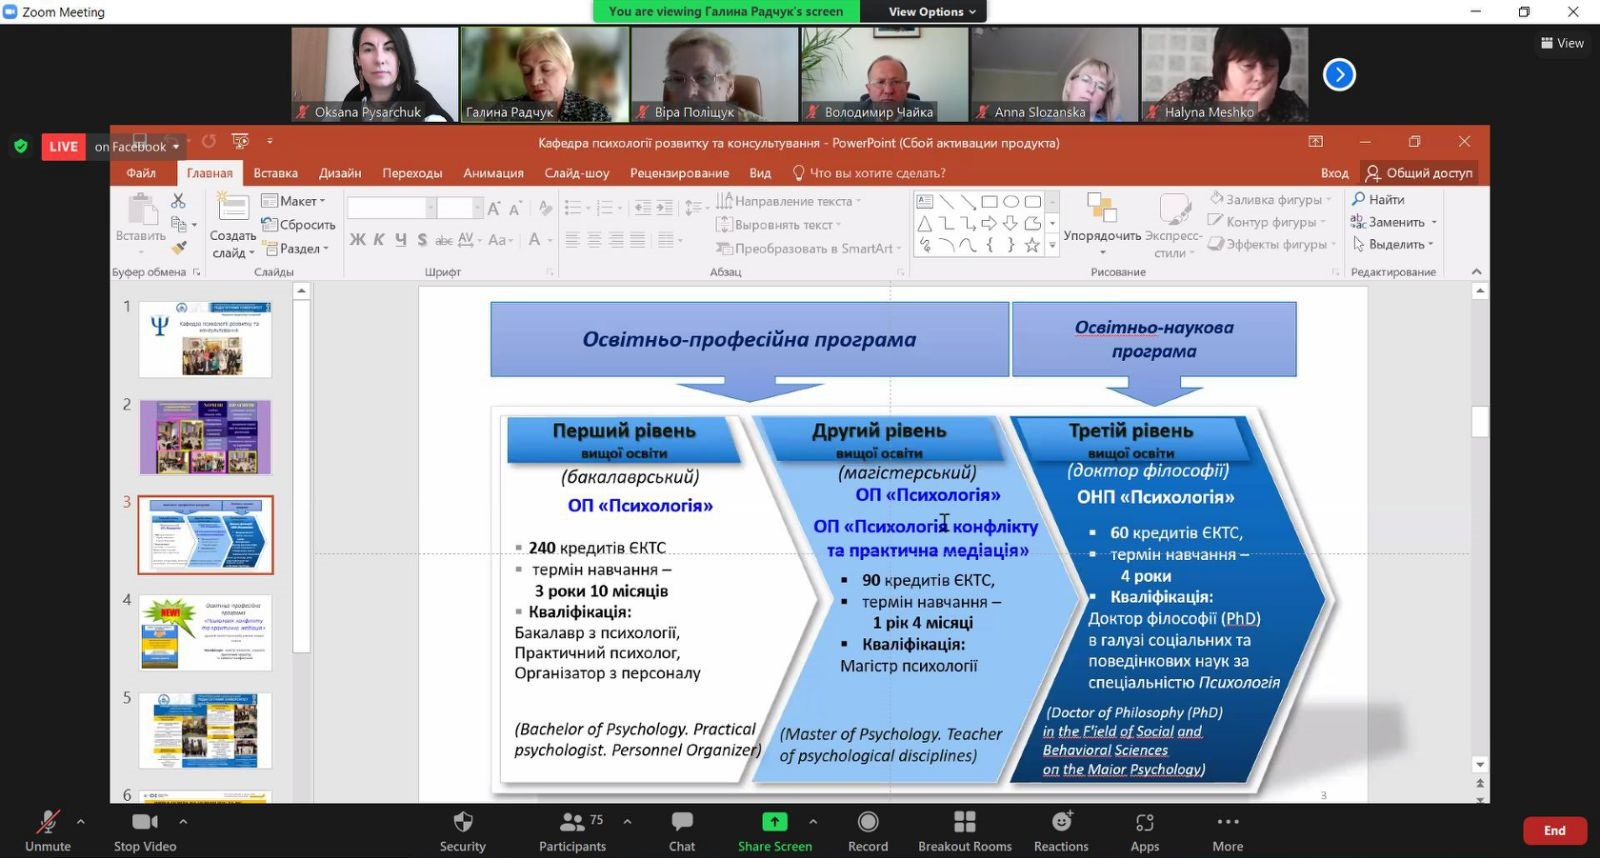Viewport: 1600px width, 858px height.
Task: Click the More options icon
Action: (x=1228, y=822)
